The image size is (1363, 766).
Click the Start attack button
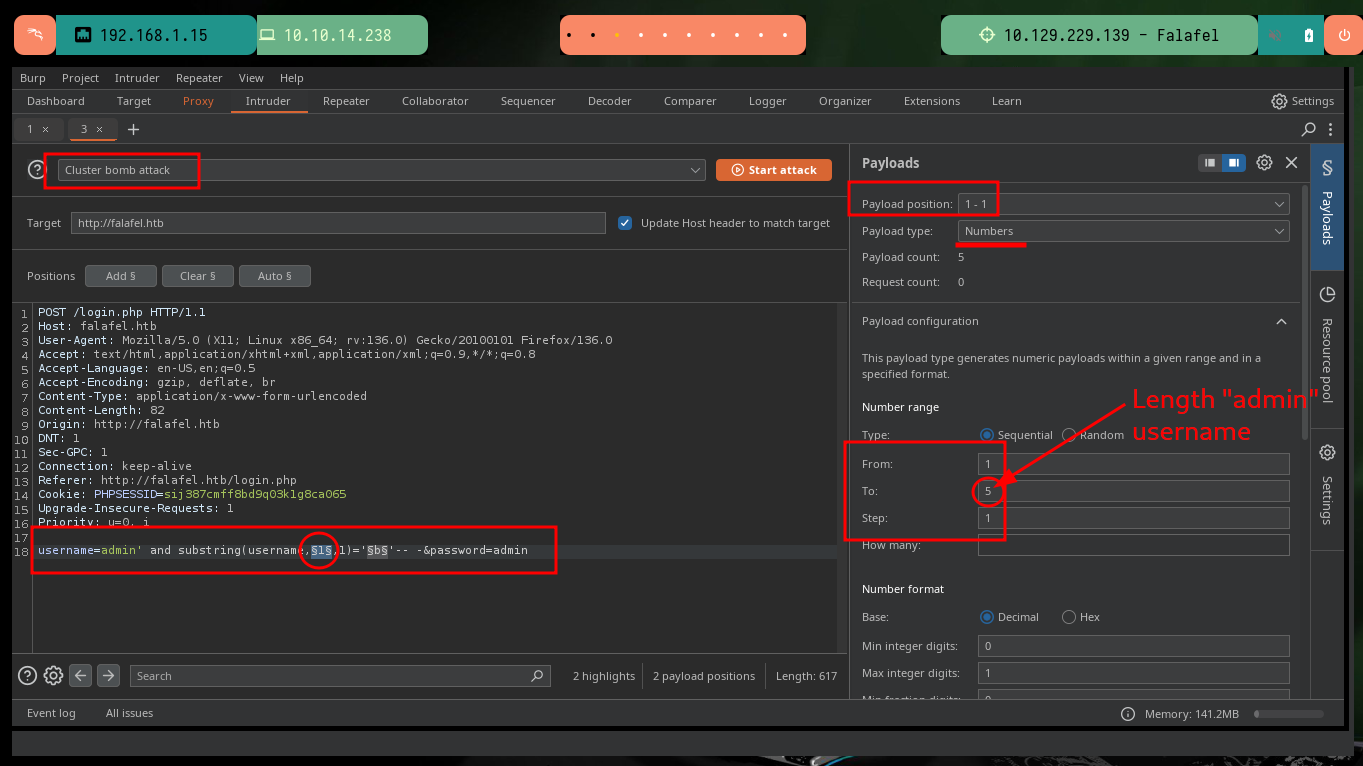pyautogui.click(x=774, y=170)
